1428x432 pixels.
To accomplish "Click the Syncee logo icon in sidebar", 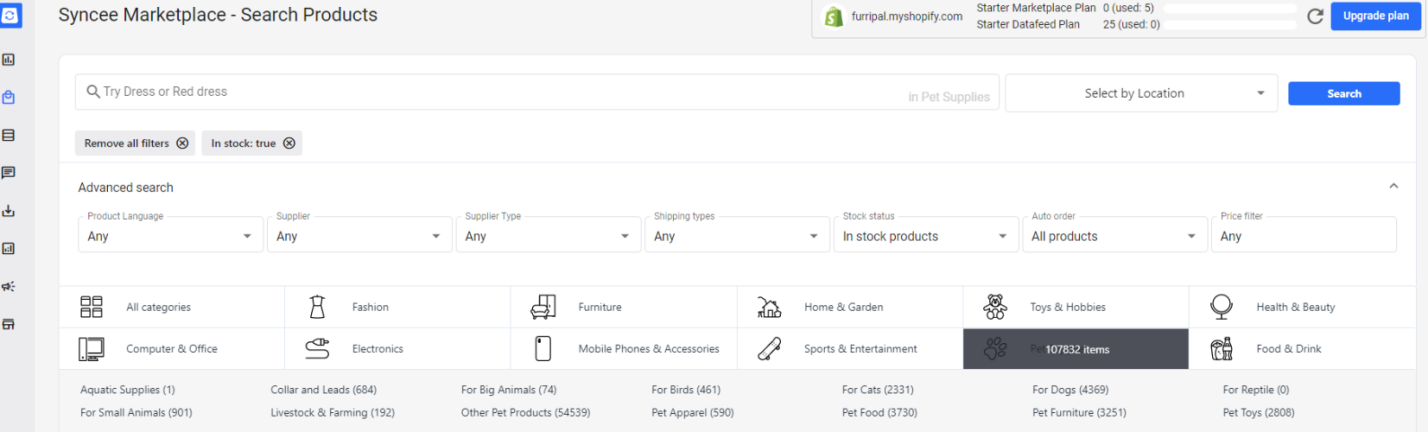I will [x=9, y=17].
